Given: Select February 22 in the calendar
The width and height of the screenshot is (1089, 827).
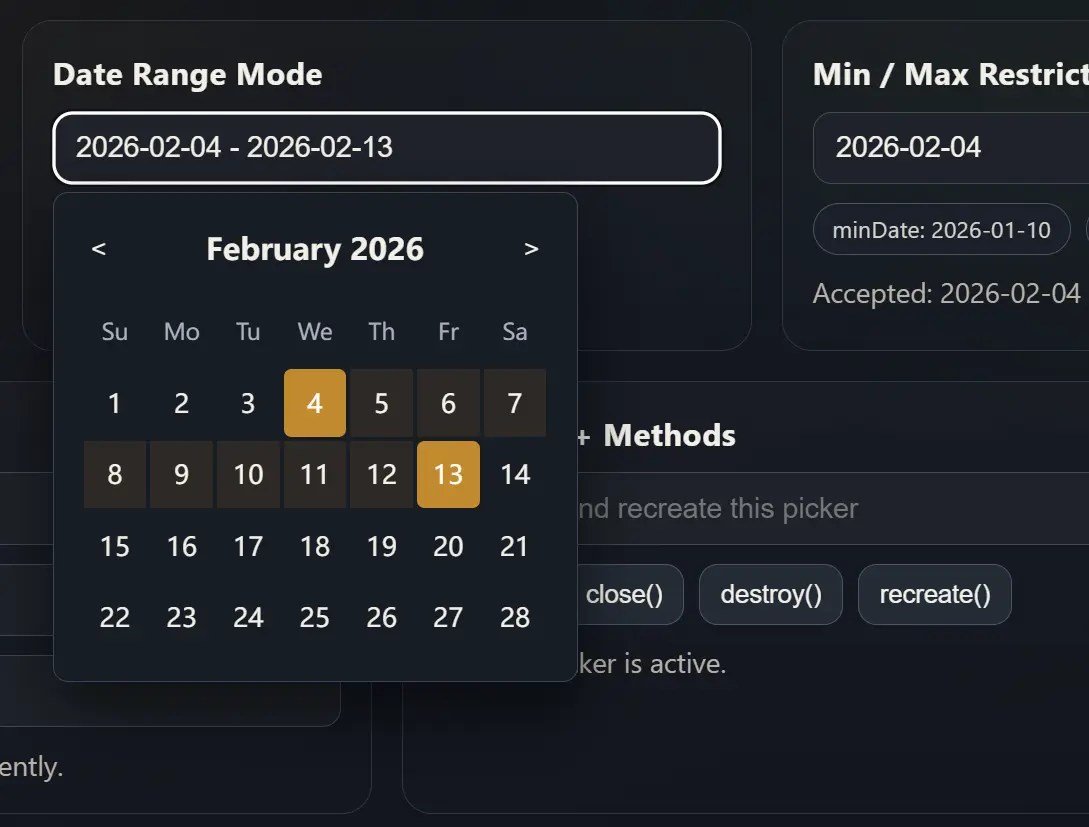Looking at the screenshot, I should pos(114,618).
